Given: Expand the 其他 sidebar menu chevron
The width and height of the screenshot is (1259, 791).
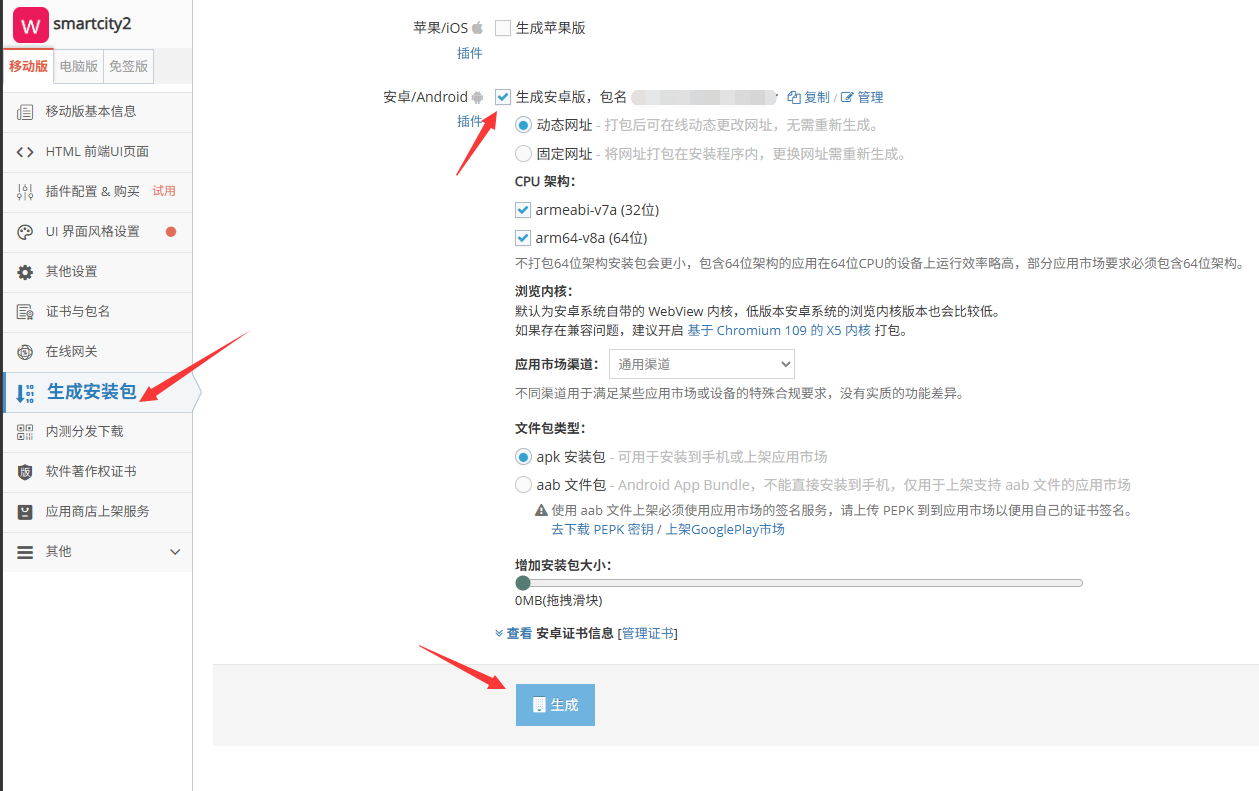Looking at the screenshot, I should [175, 552].
